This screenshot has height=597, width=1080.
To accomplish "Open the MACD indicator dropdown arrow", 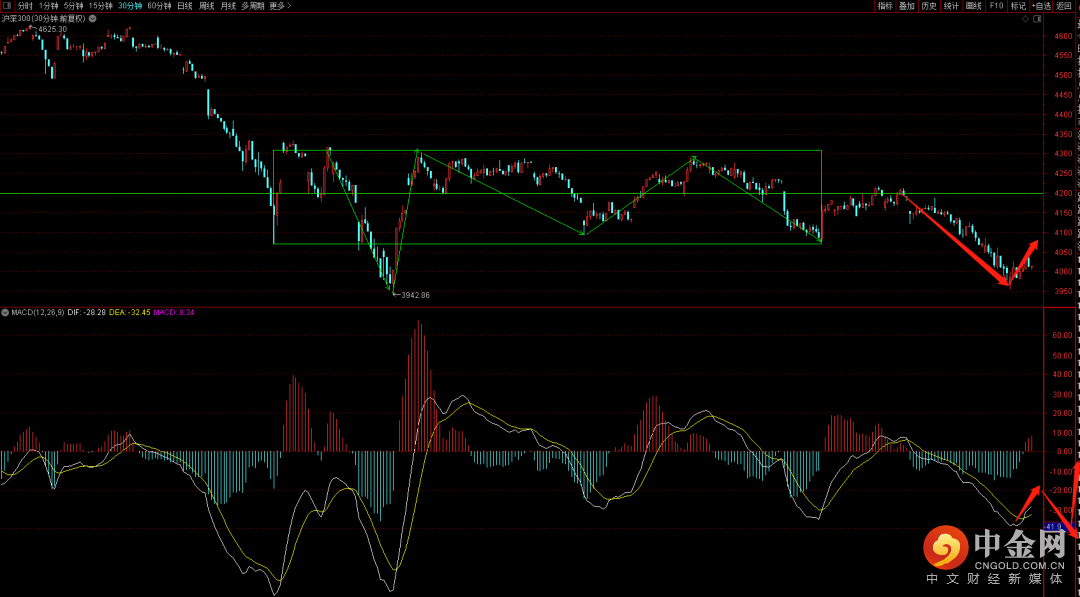I will pyautogui.click(x=5, y=312).
